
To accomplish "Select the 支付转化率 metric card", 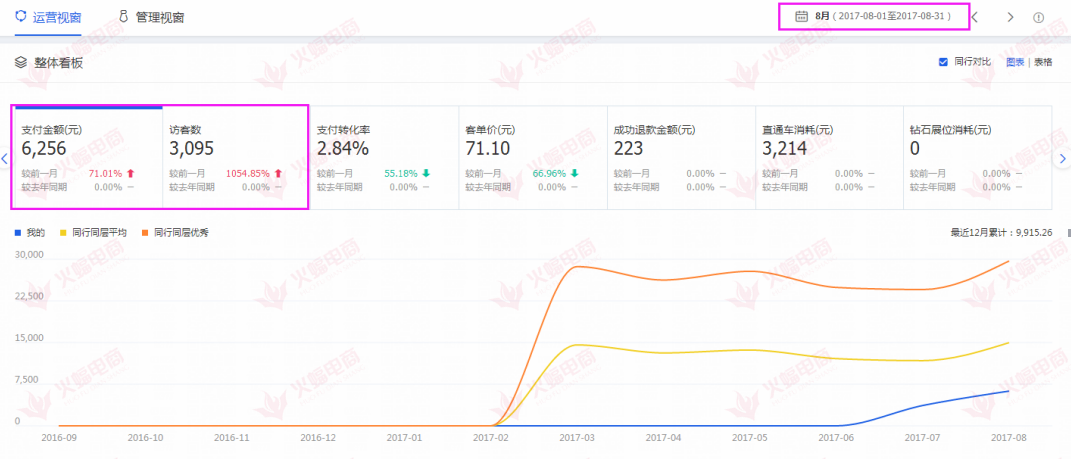I will [x=383, y=157].
